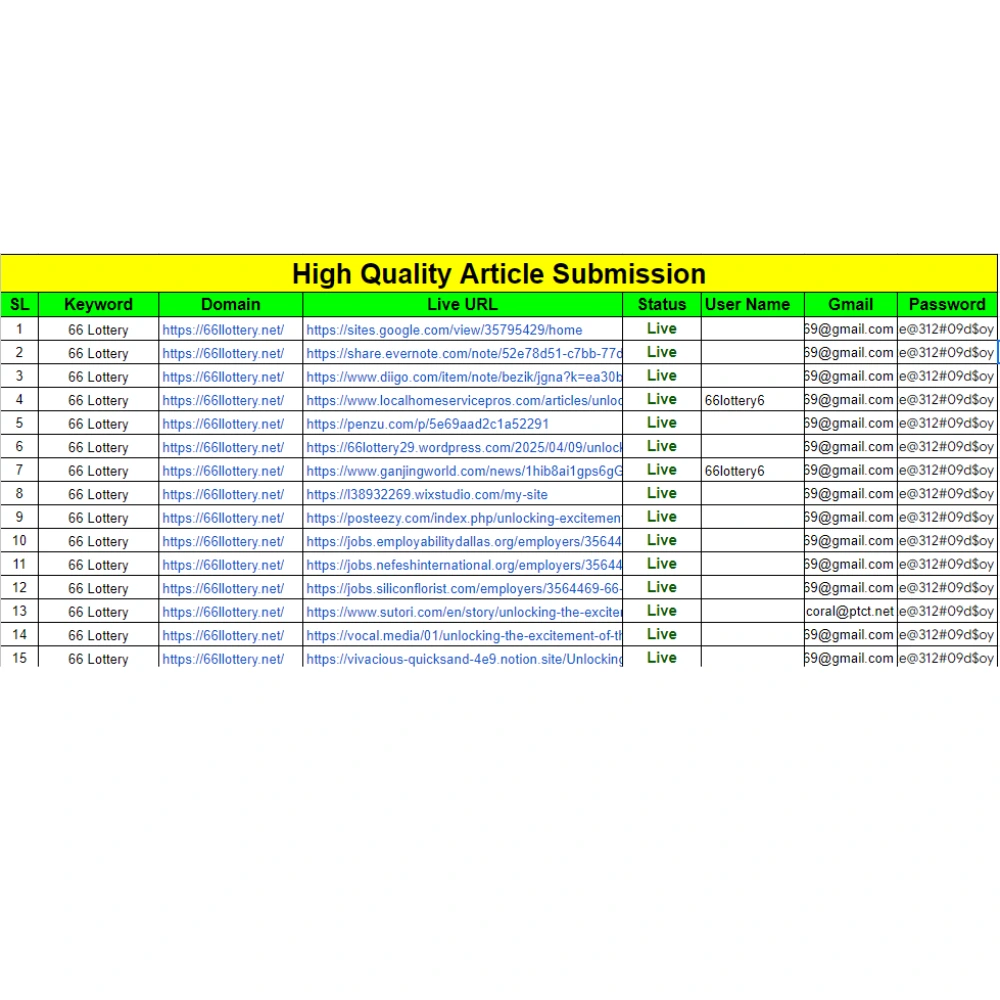Open the wixstudio.com my-site link
Screen dimensions: 1000x1000
[x=427, y=494]
